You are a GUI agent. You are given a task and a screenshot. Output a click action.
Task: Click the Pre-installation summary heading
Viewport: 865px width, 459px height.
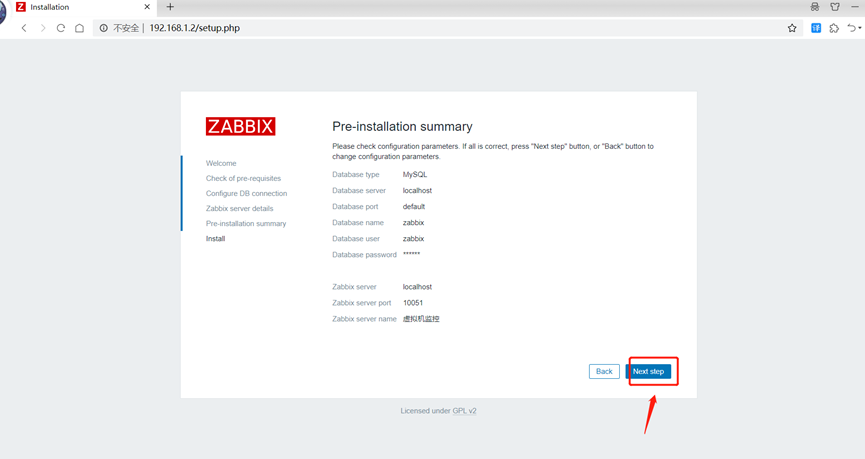click(x=402, y=126)
